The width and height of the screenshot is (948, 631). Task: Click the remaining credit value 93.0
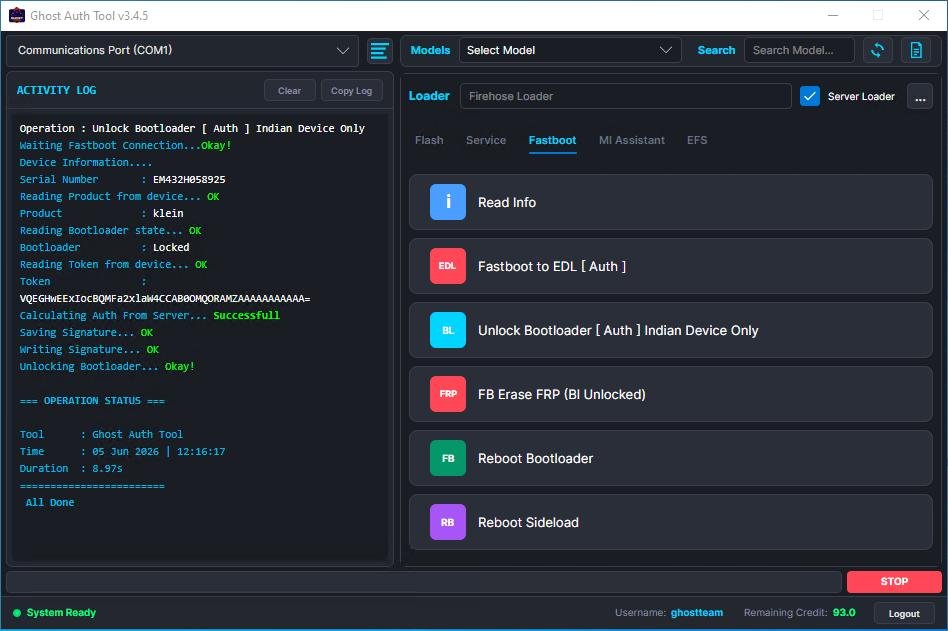[x=844, y=613]
